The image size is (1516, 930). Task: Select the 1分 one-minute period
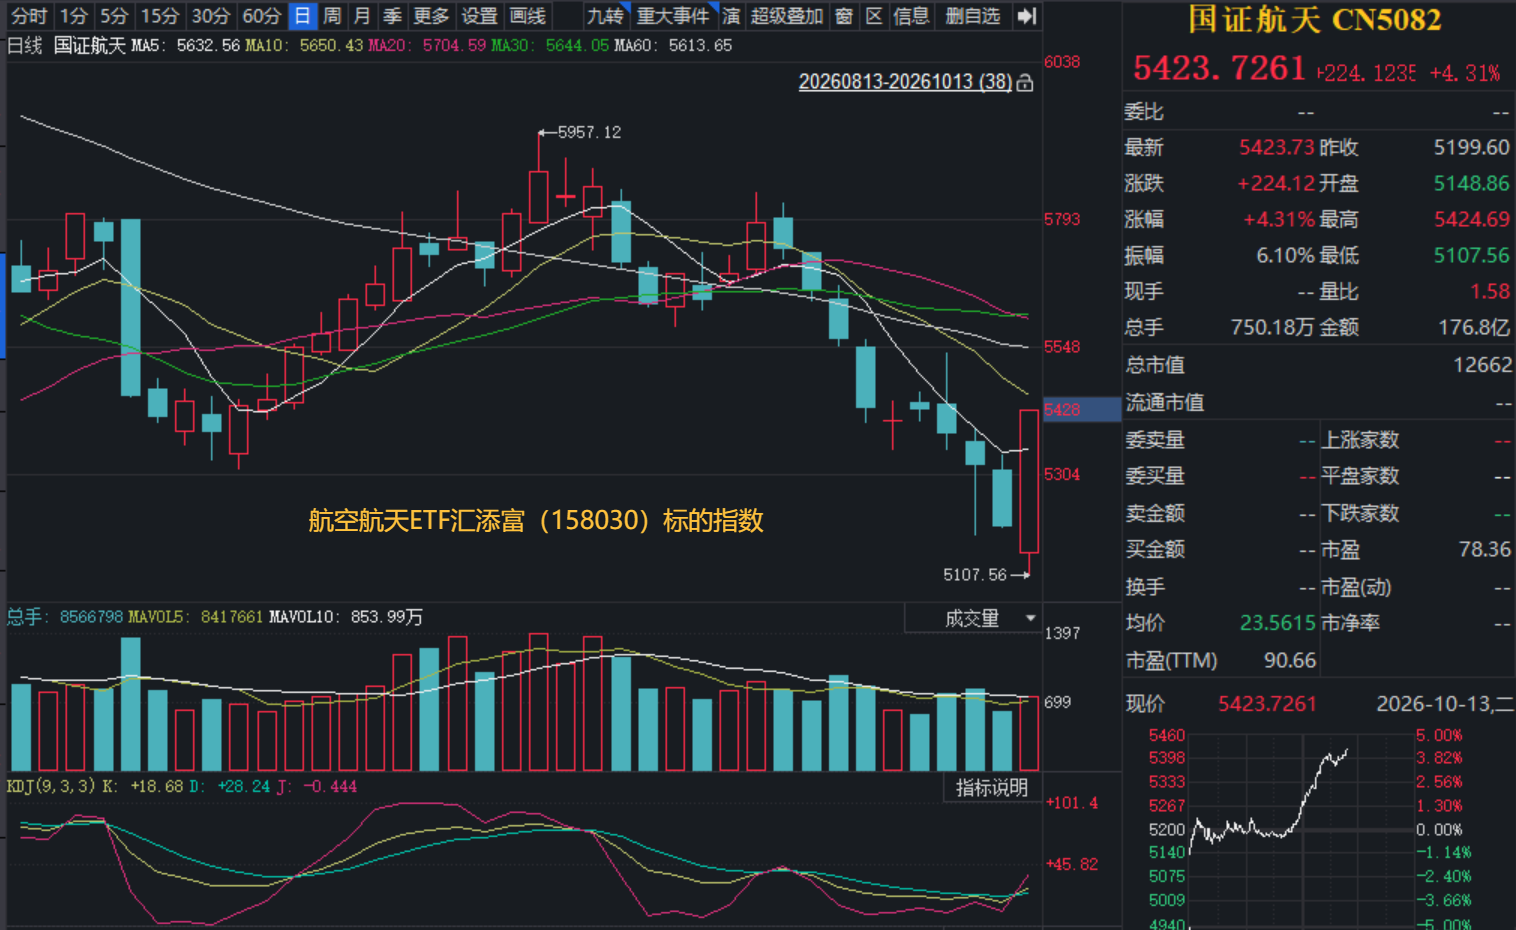74,16
